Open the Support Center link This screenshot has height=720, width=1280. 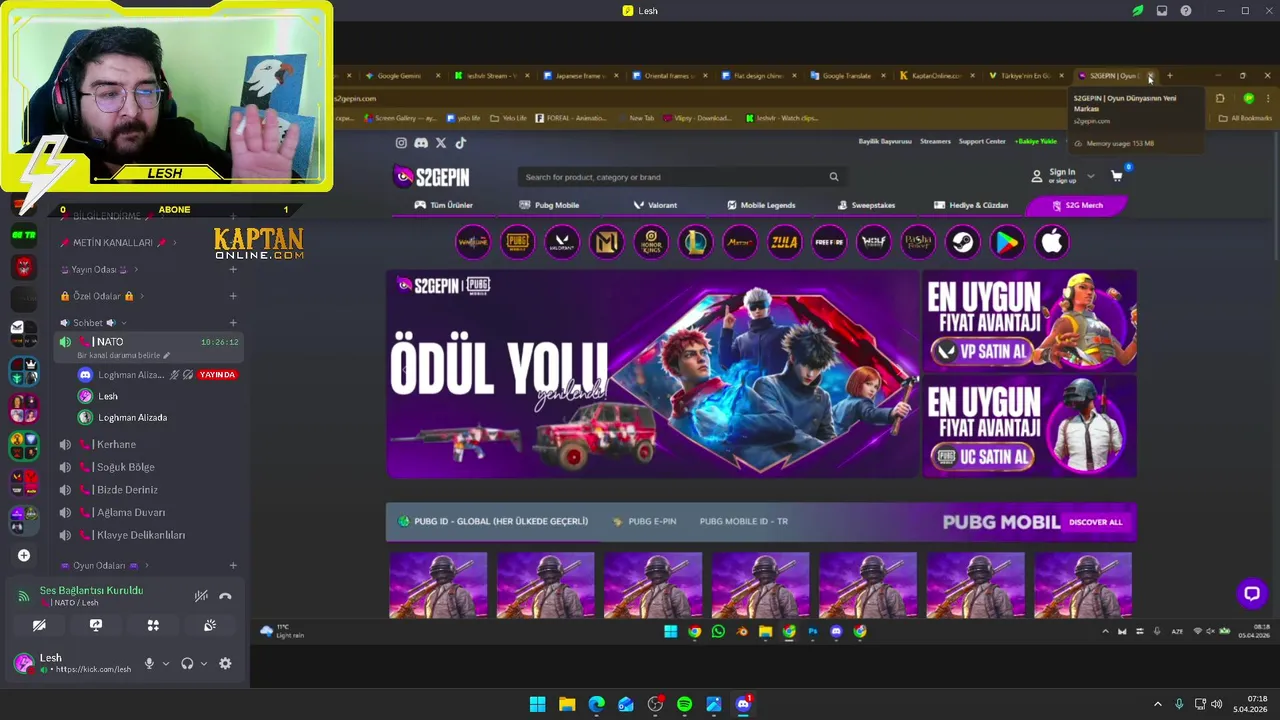pos(982,141)
